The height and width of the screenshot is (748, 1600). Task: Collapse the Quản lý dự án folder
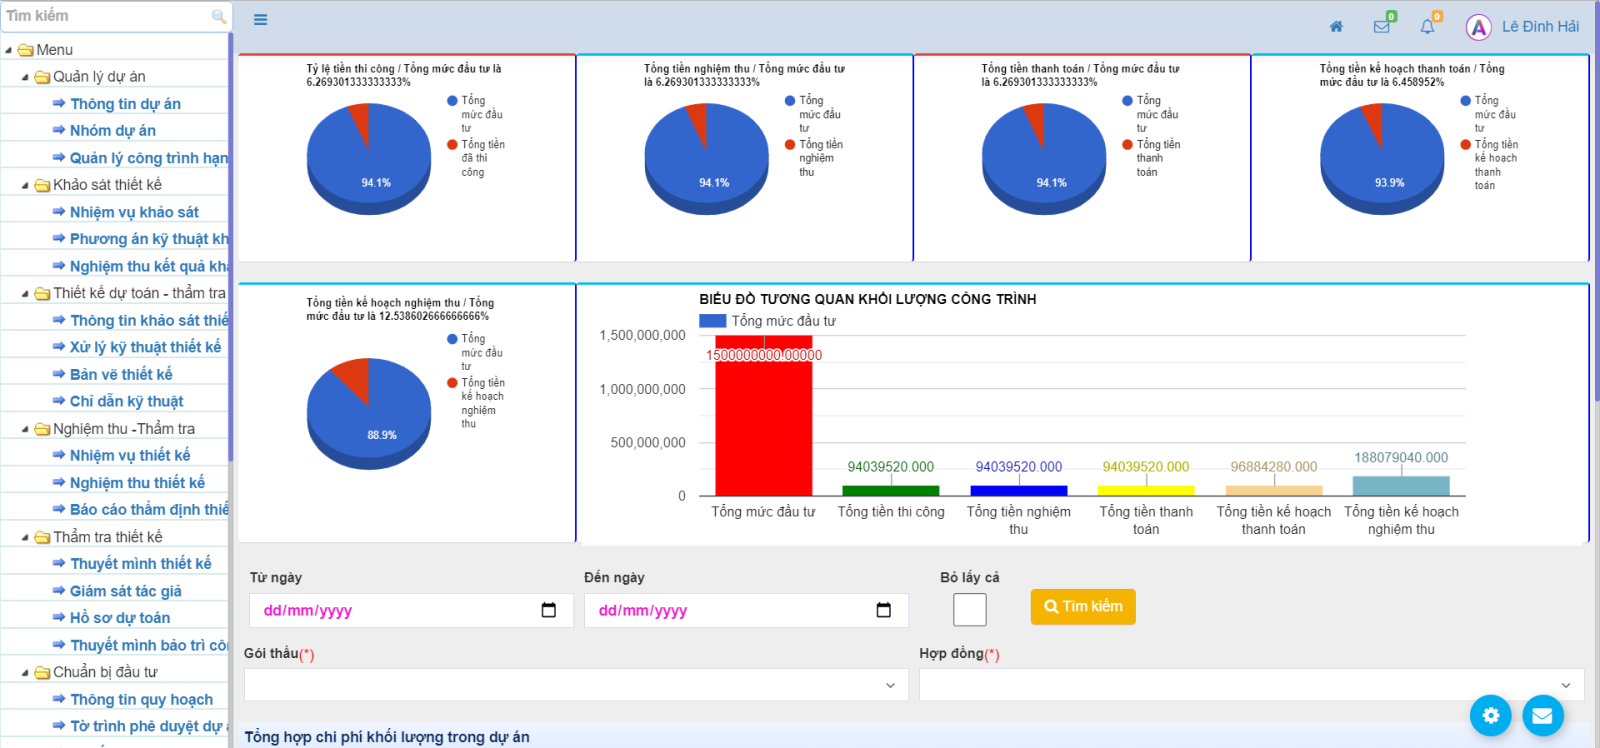point(25,77)
